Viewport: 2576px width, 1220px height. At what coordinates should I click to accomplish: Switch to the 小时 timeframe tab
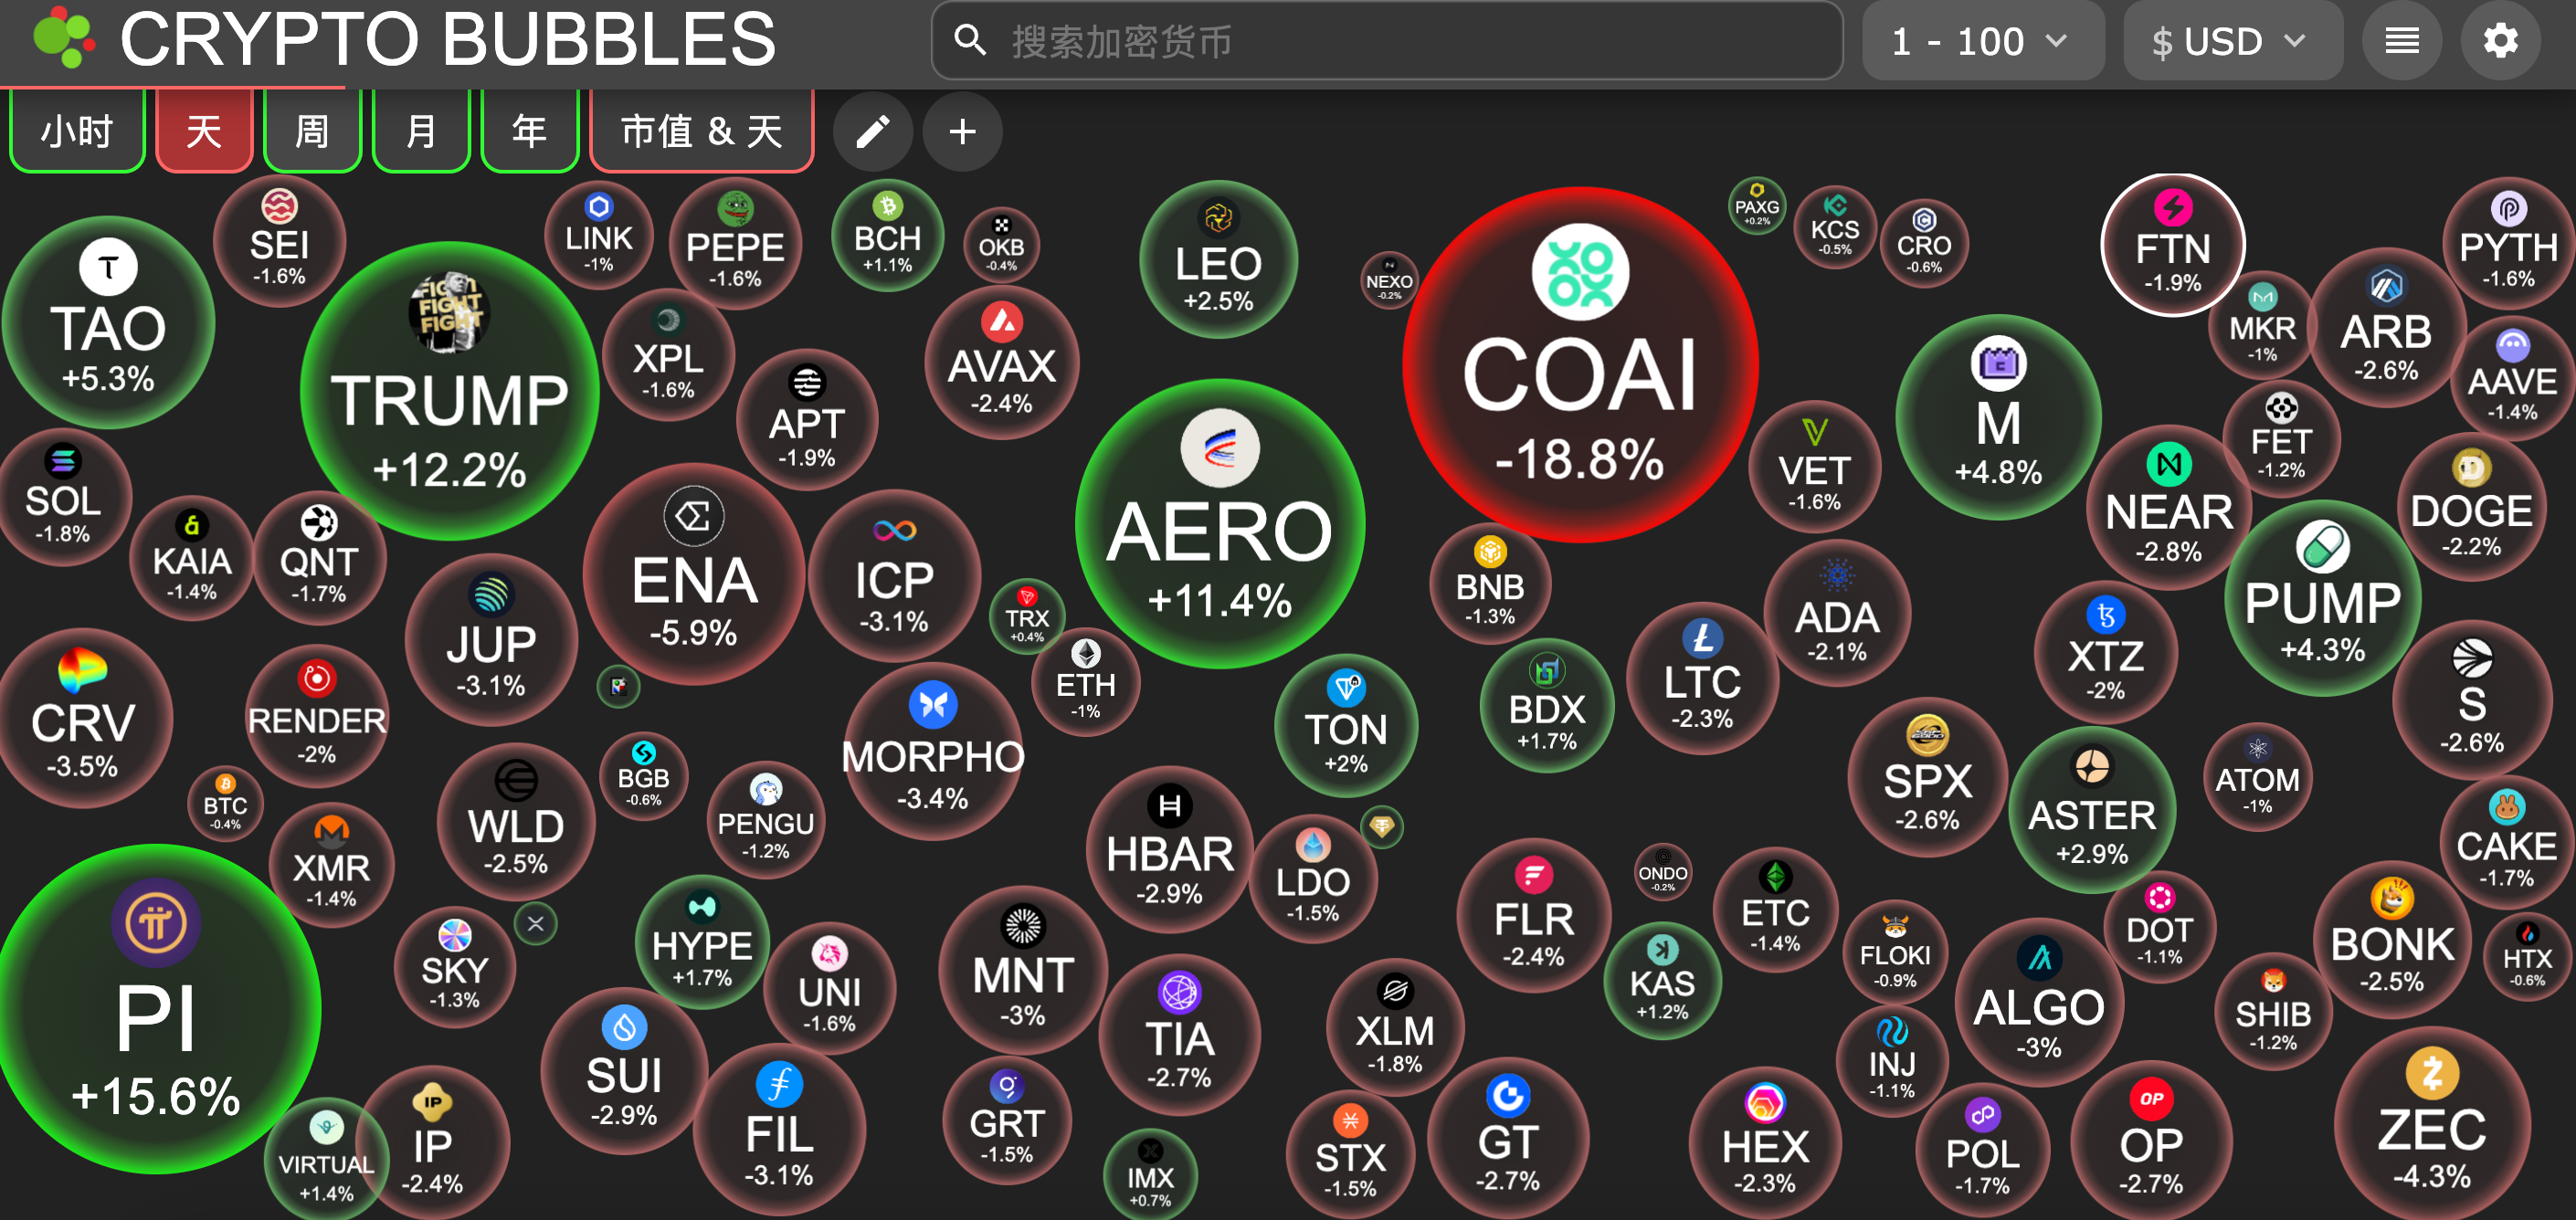77,131
